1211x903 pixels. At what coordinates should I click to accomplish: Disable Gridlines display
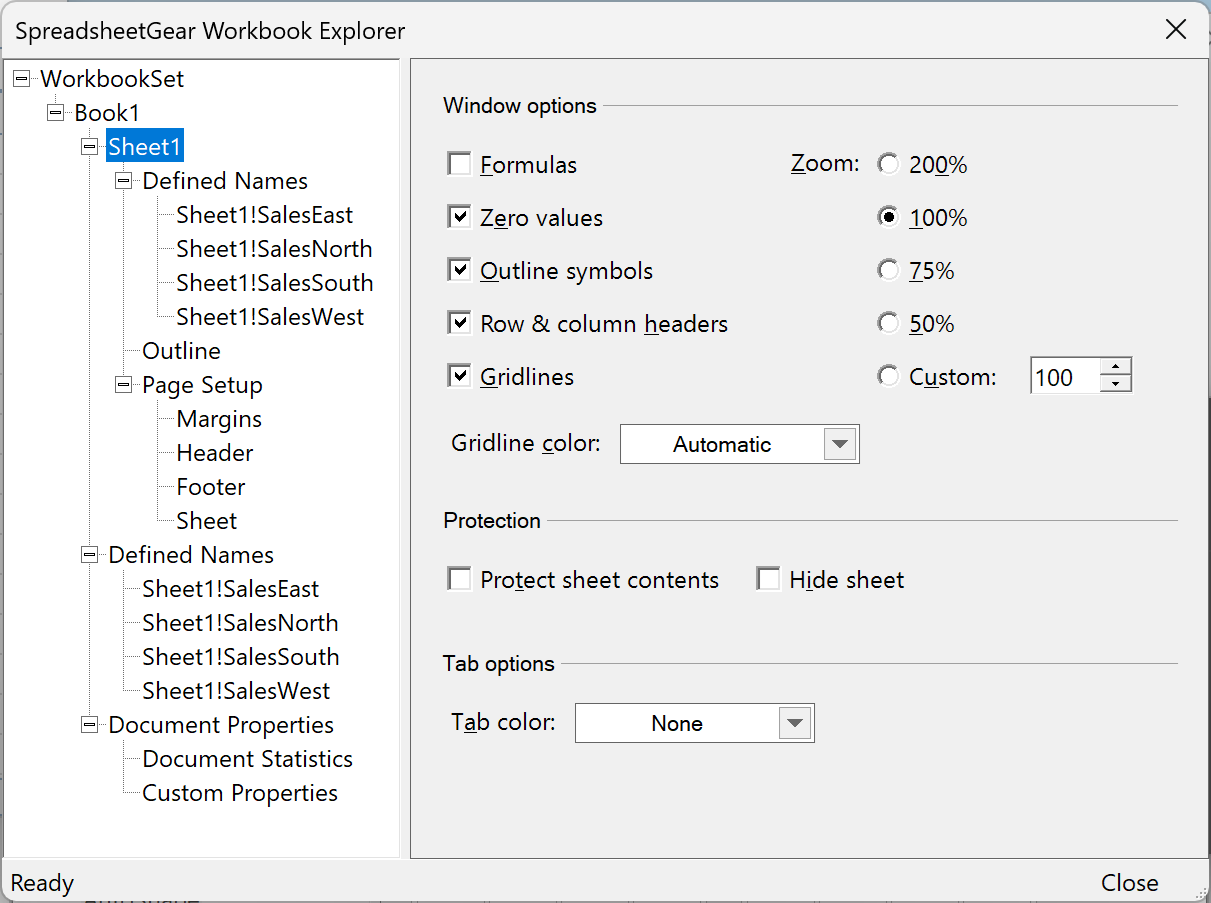click(x=459, y=376)
